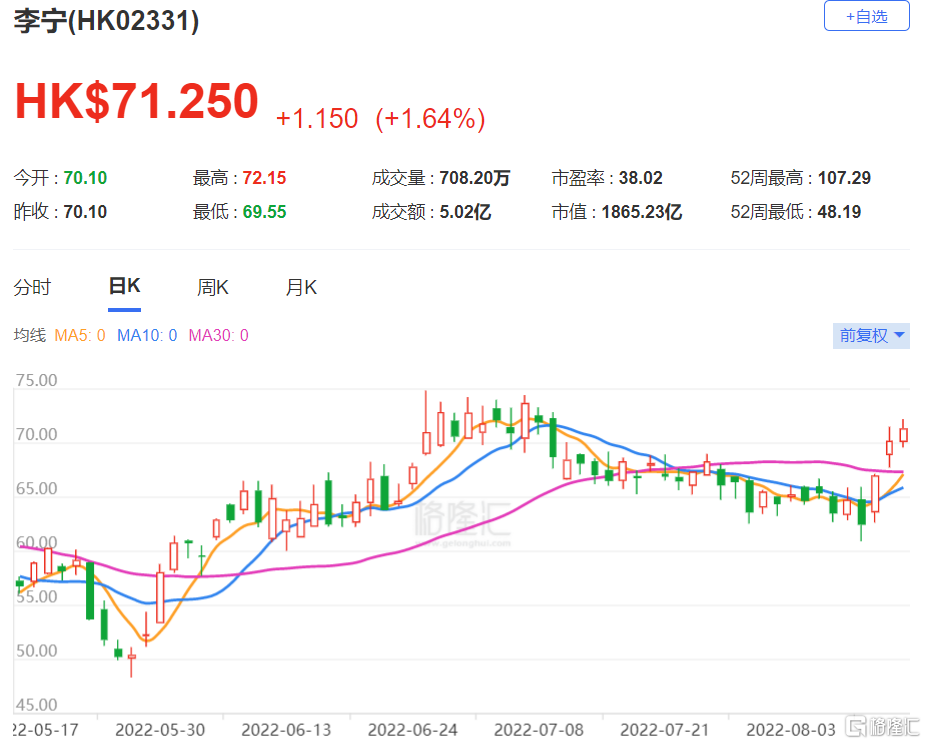
Task: Click the 65.00 price axis label
Action: 37,488
